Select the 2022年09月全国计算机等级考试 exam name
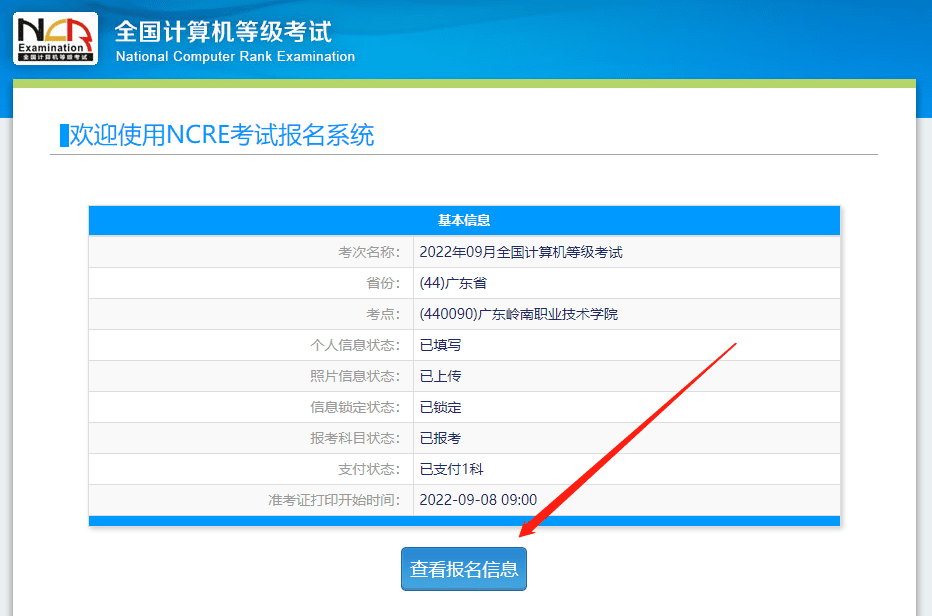 coord(521,251)
